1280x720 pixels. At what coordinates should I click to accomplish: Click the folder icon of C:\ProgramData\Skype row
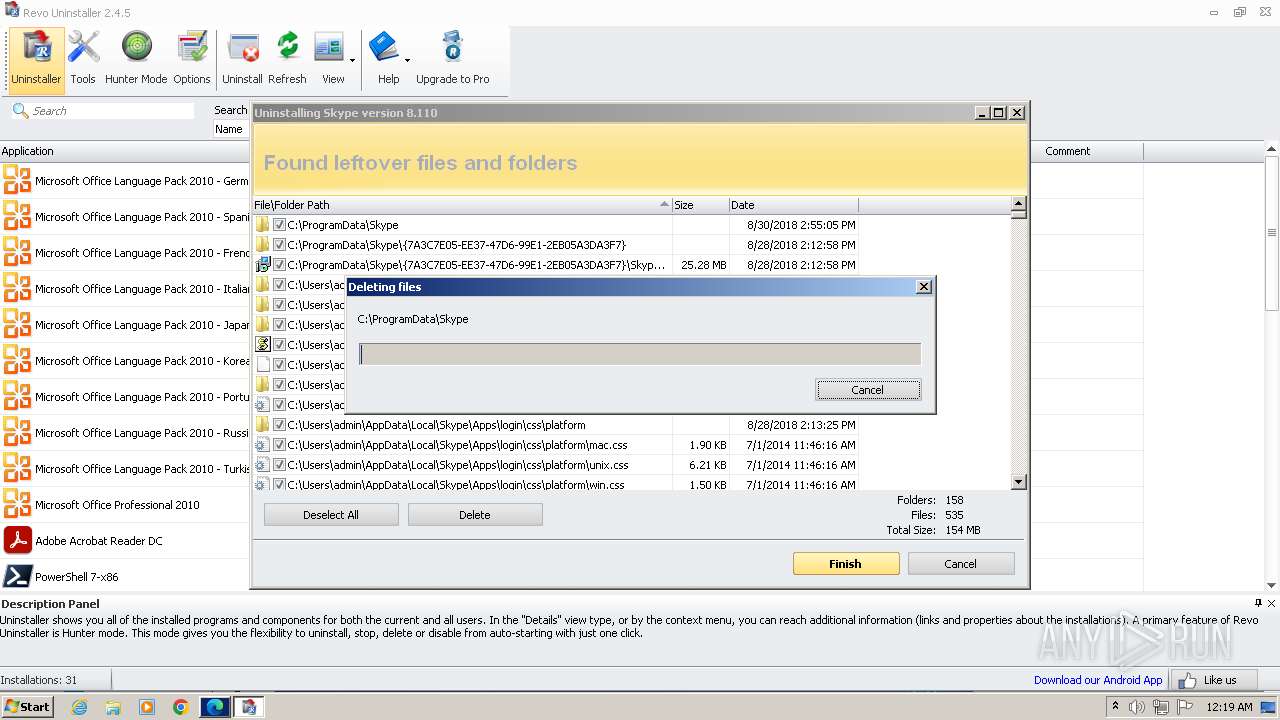tap(263, 225)
